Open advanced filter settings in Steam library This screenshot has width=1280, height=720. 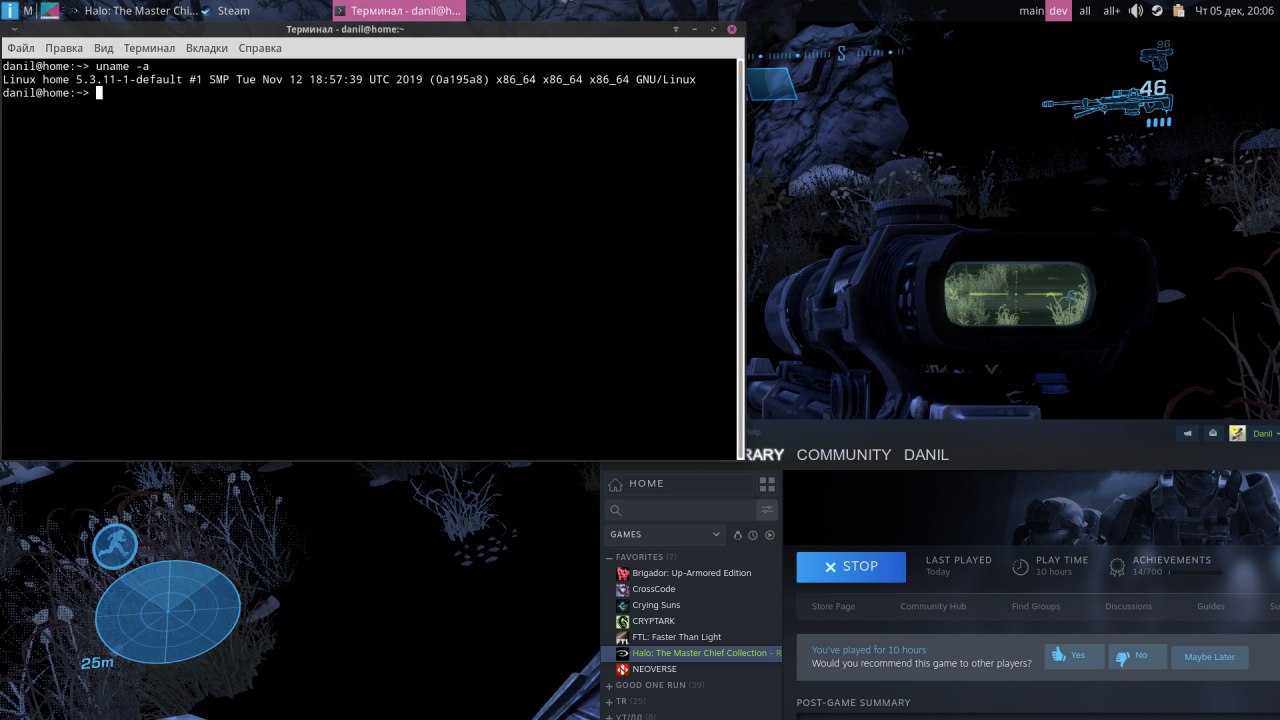click(767, 510)
